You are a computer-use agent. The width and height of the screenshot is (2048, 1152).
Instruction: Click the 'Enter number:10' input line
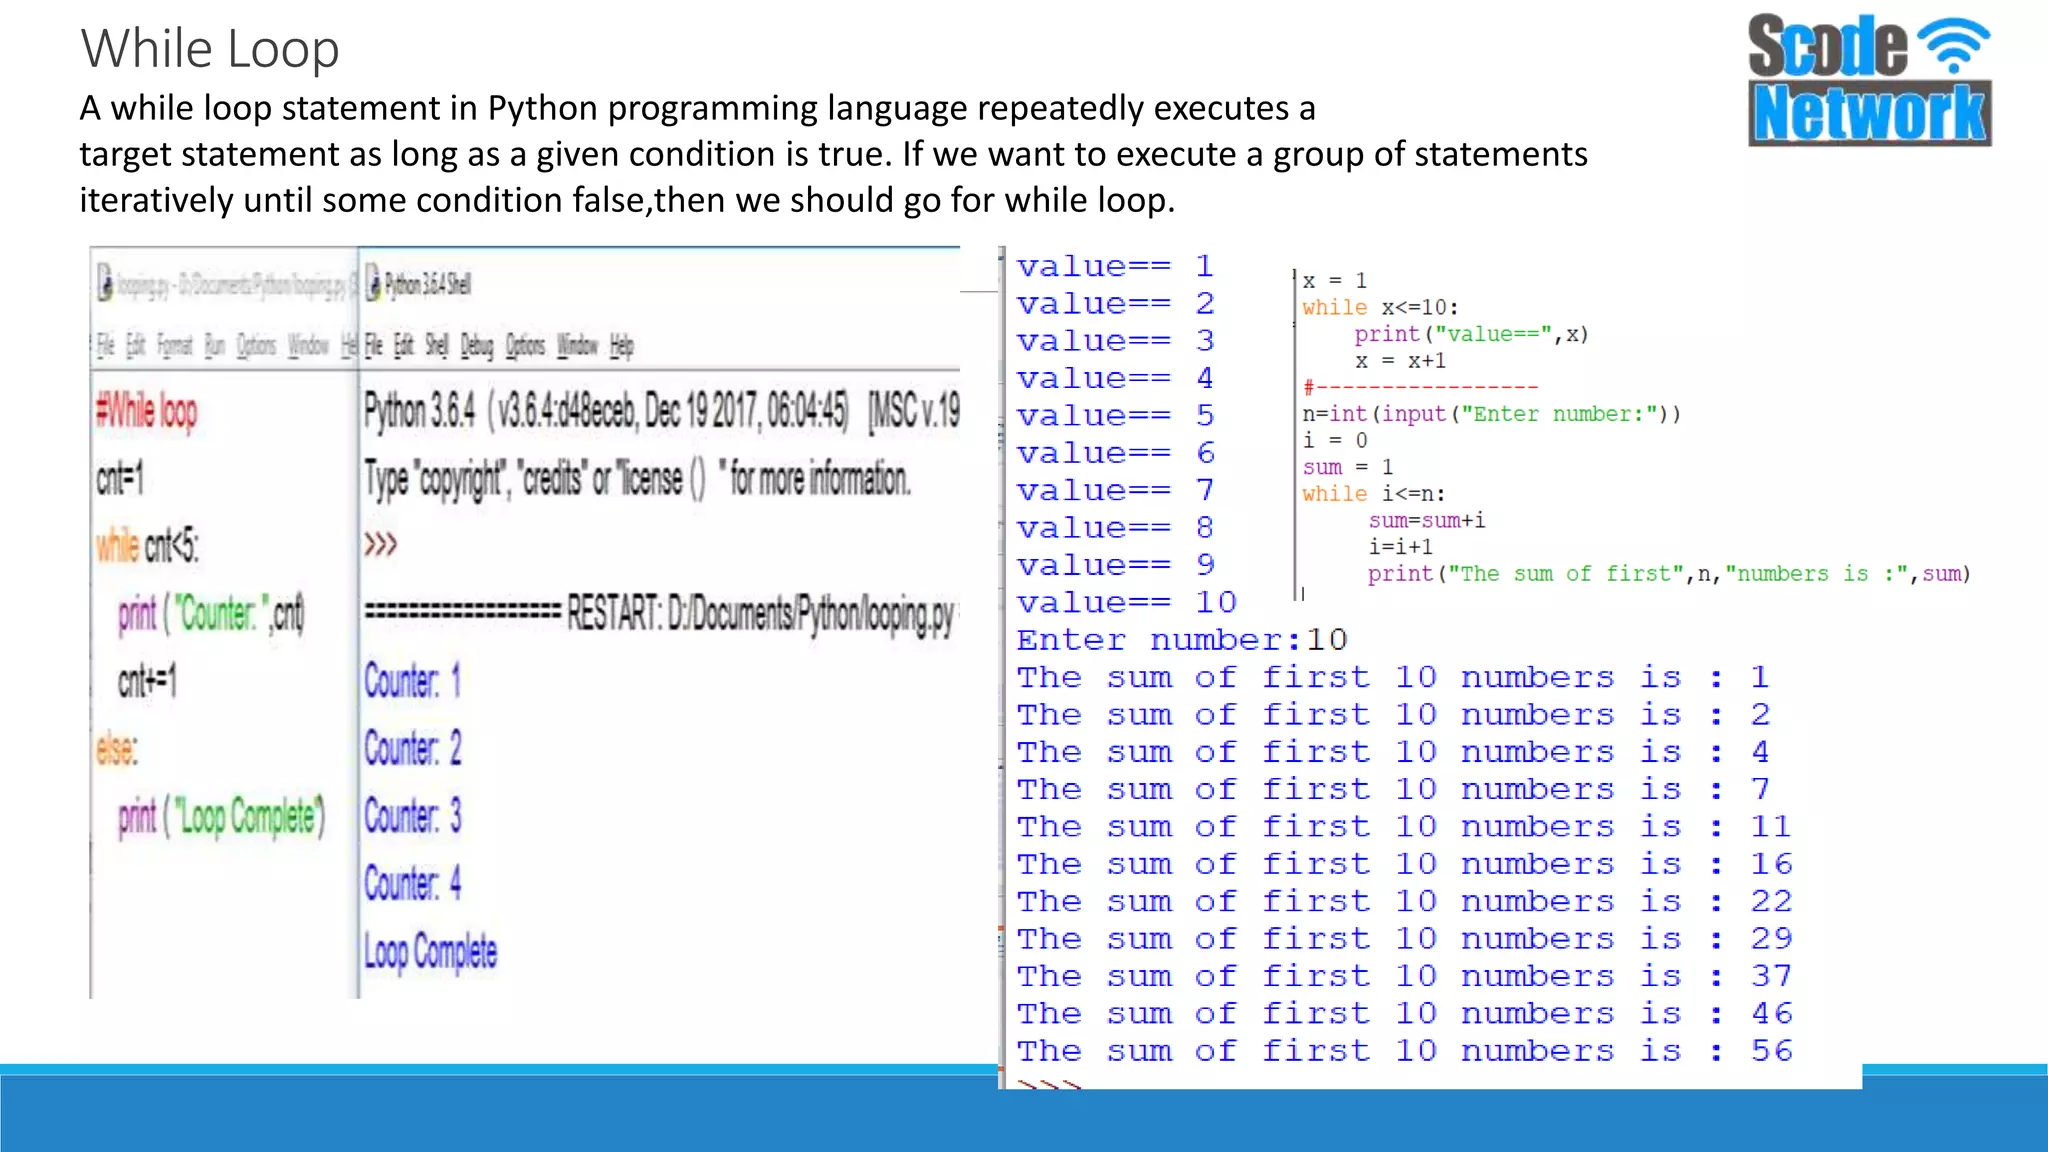[1182, 640]
